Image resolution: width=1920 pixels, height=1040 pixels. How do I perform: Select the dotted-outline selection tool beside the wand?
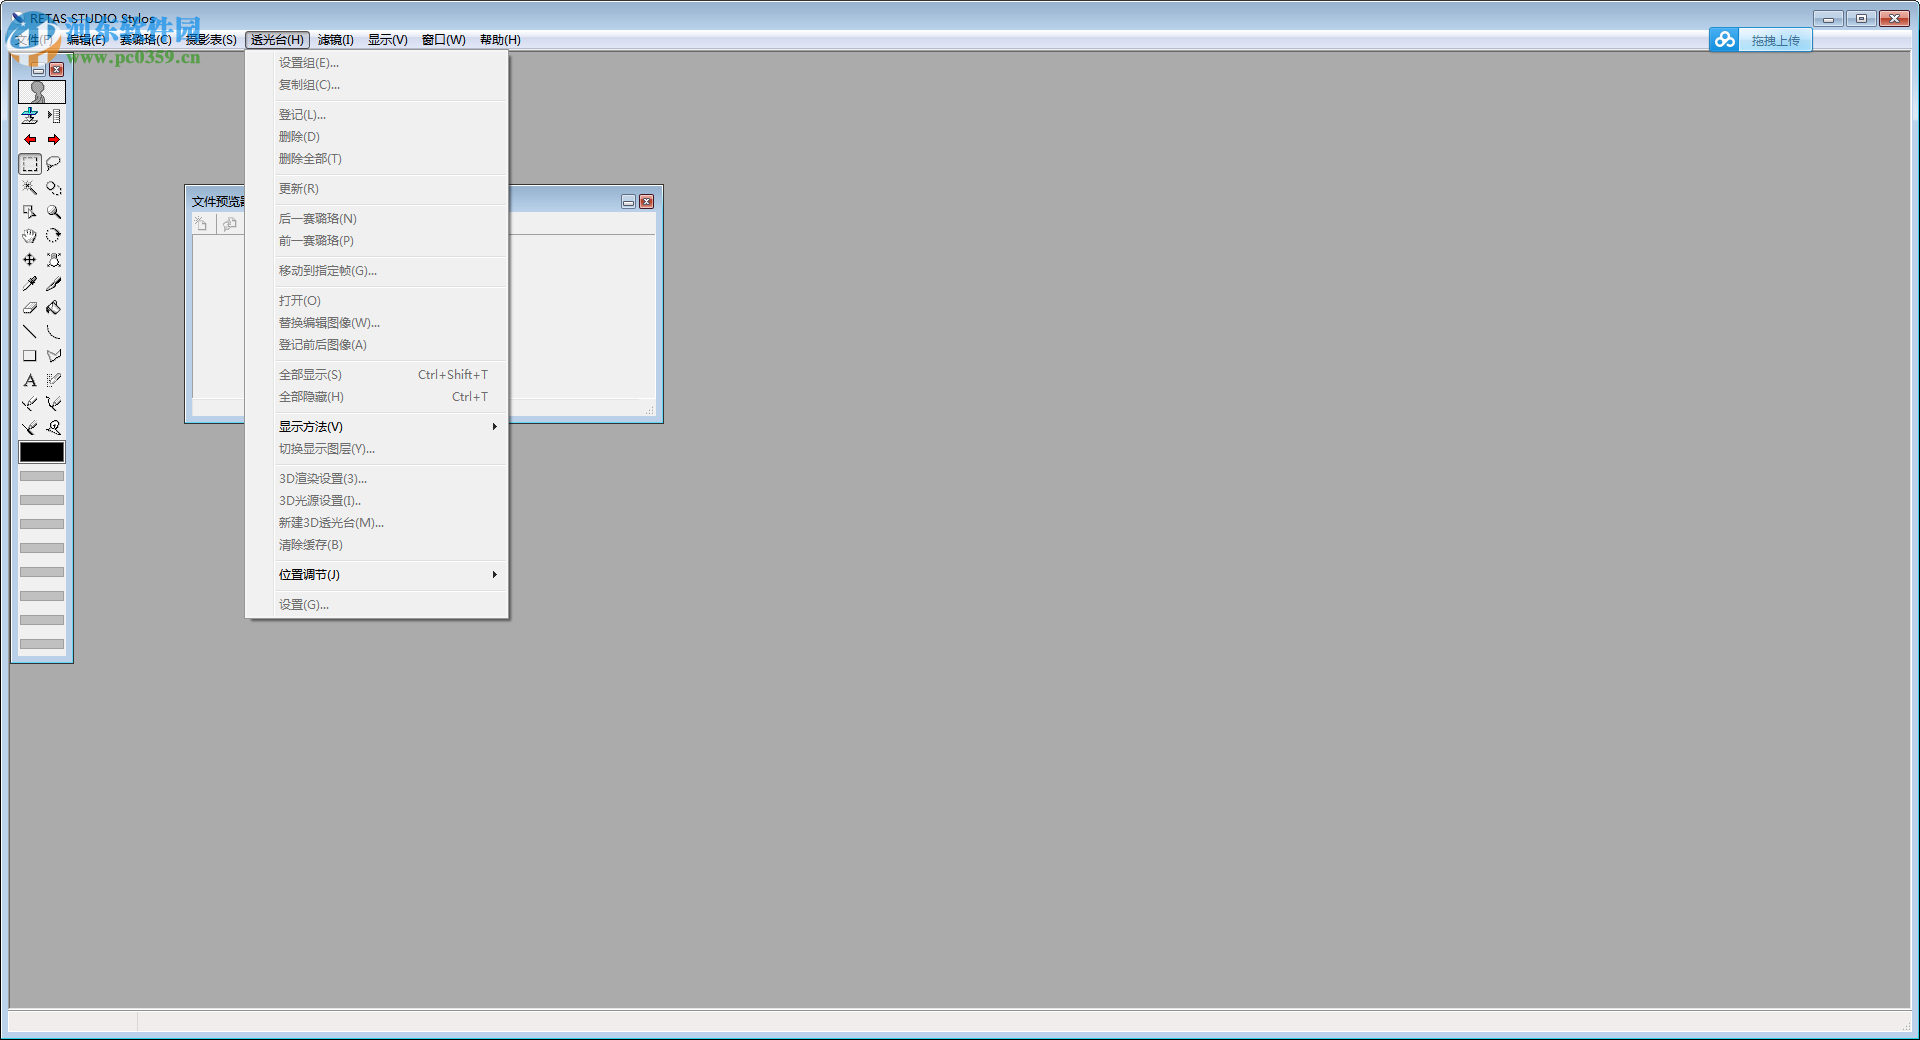(54, 188)
